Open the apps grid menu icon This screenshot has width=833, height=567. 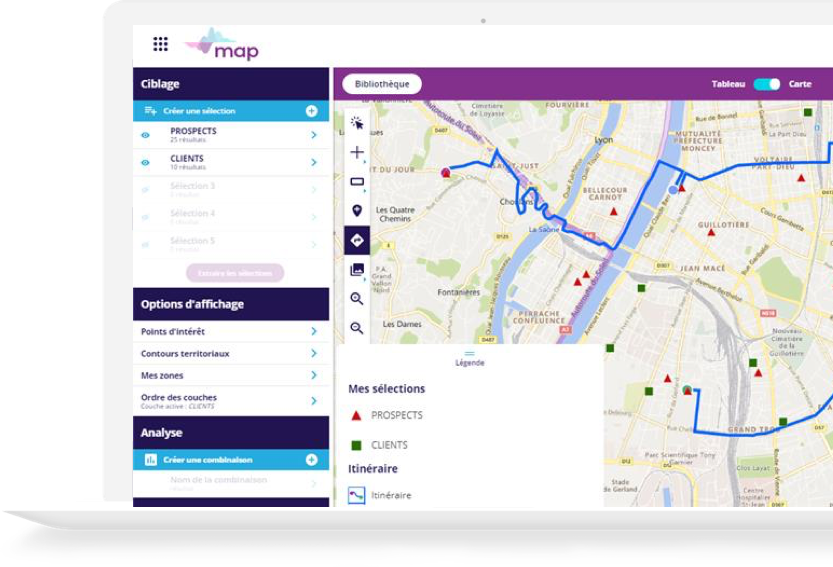tap(160, 44)
